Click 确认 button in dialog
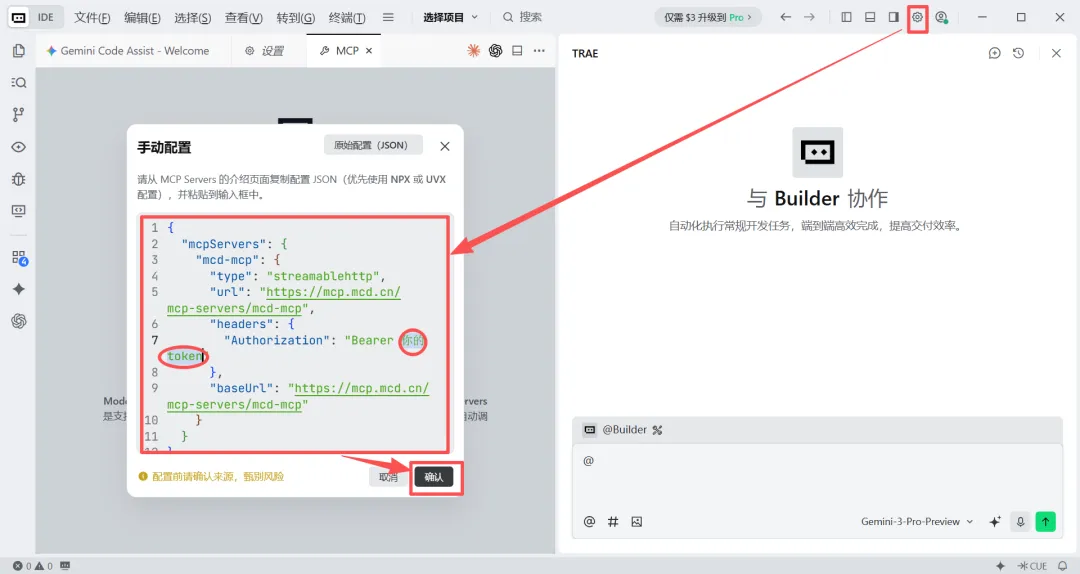 (434, 477)
